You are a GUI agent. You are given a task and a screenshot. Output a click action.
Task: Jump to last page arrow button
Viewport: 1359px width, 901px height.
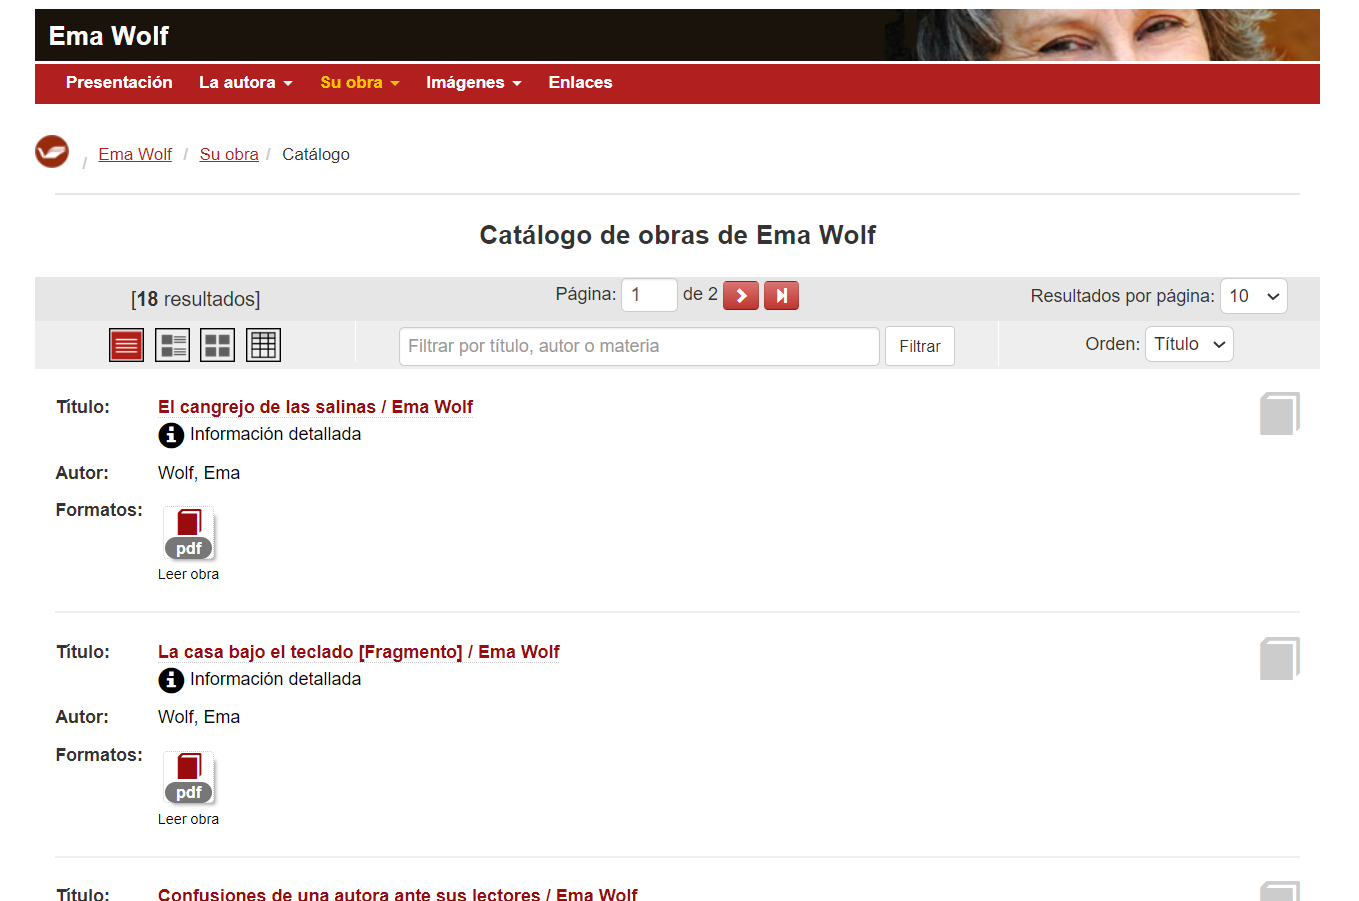(x=781, y=296)
